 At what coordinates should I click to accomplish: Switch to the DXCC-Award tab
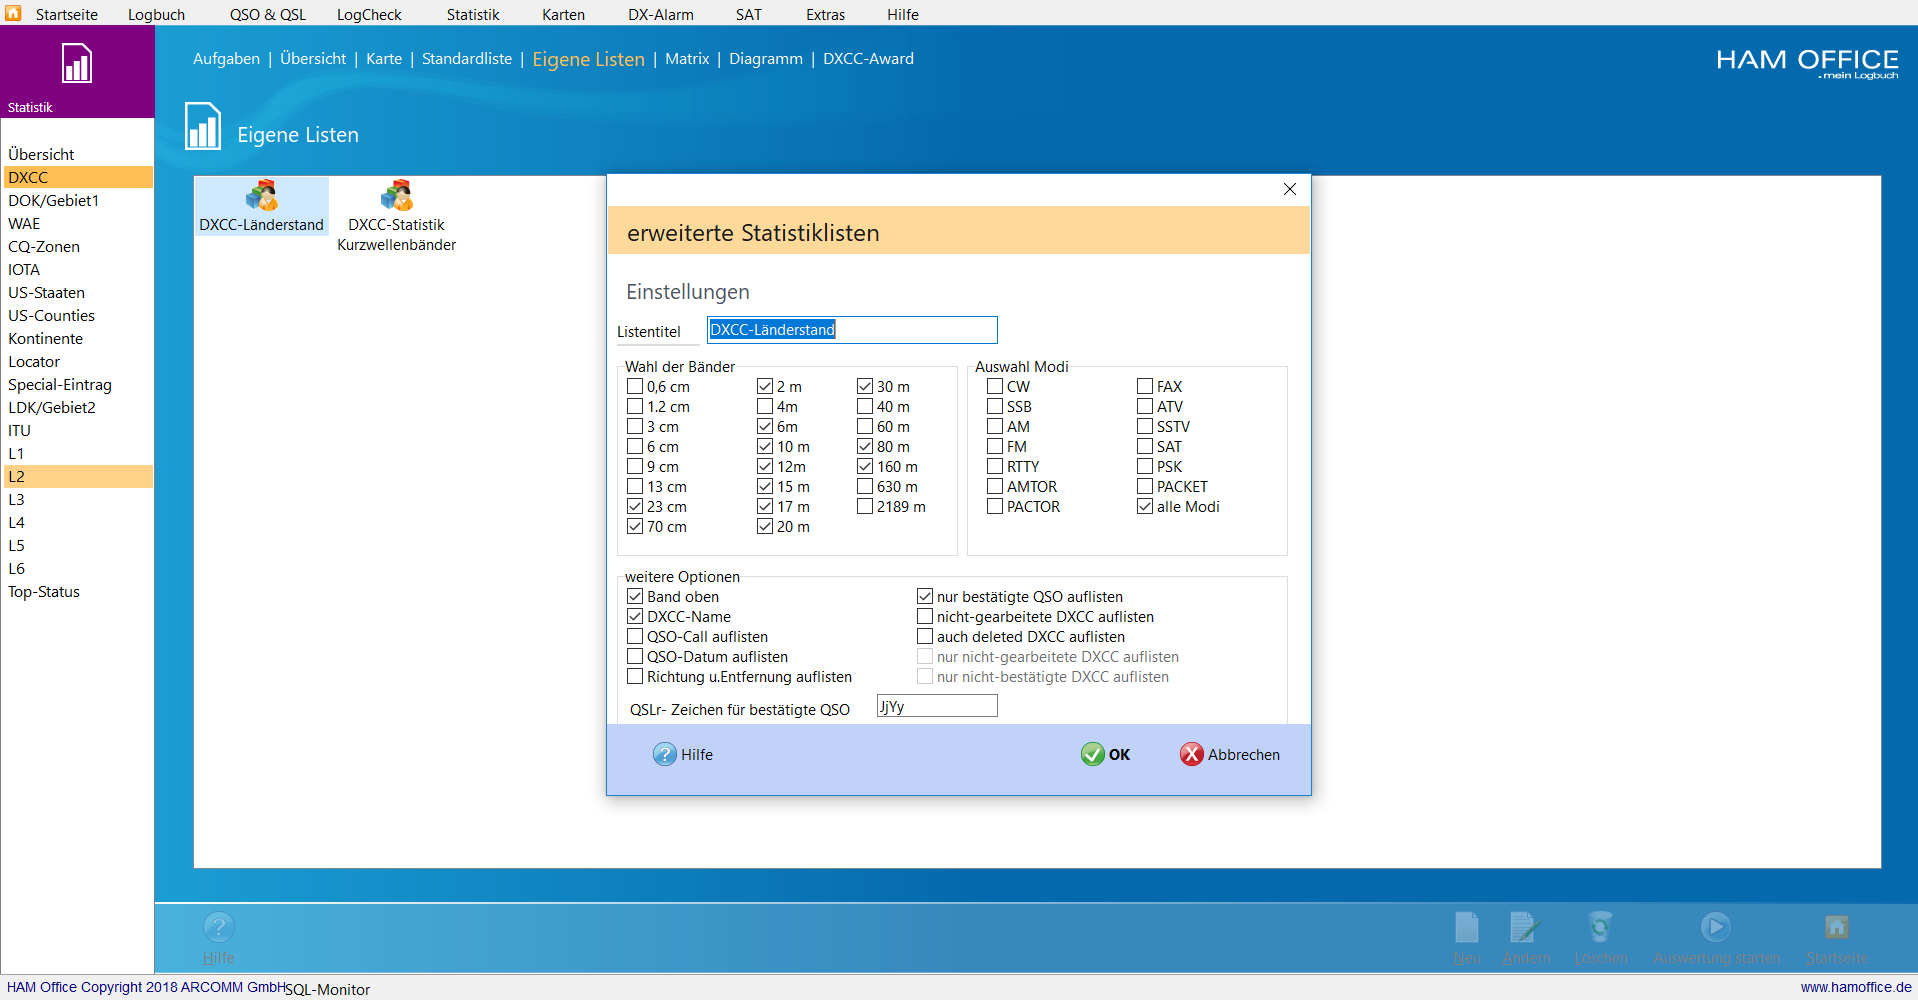(x=868, y=59)
